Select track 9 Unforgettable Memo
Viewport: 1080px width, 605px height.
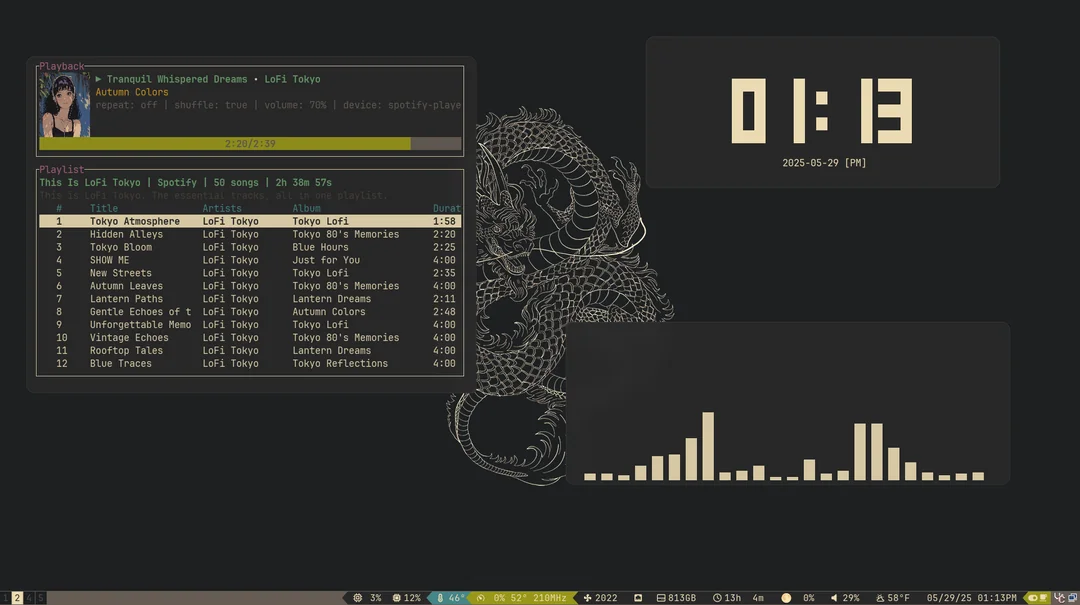click(250, 325)
